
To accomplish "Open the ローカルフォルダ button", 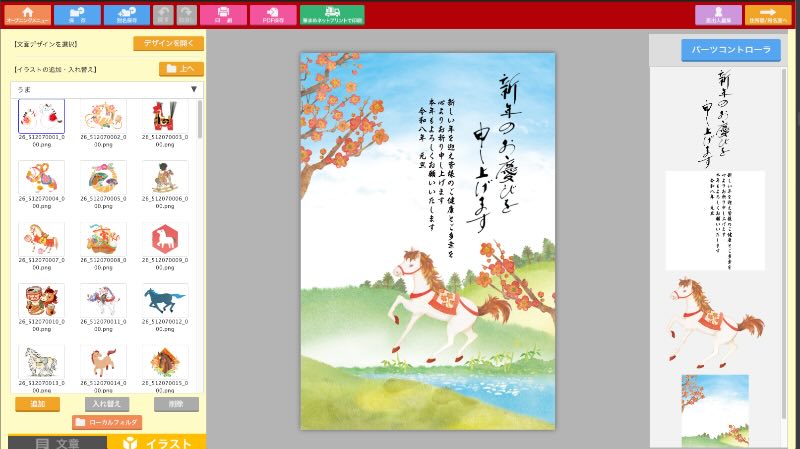I will [x=107, y=422].
